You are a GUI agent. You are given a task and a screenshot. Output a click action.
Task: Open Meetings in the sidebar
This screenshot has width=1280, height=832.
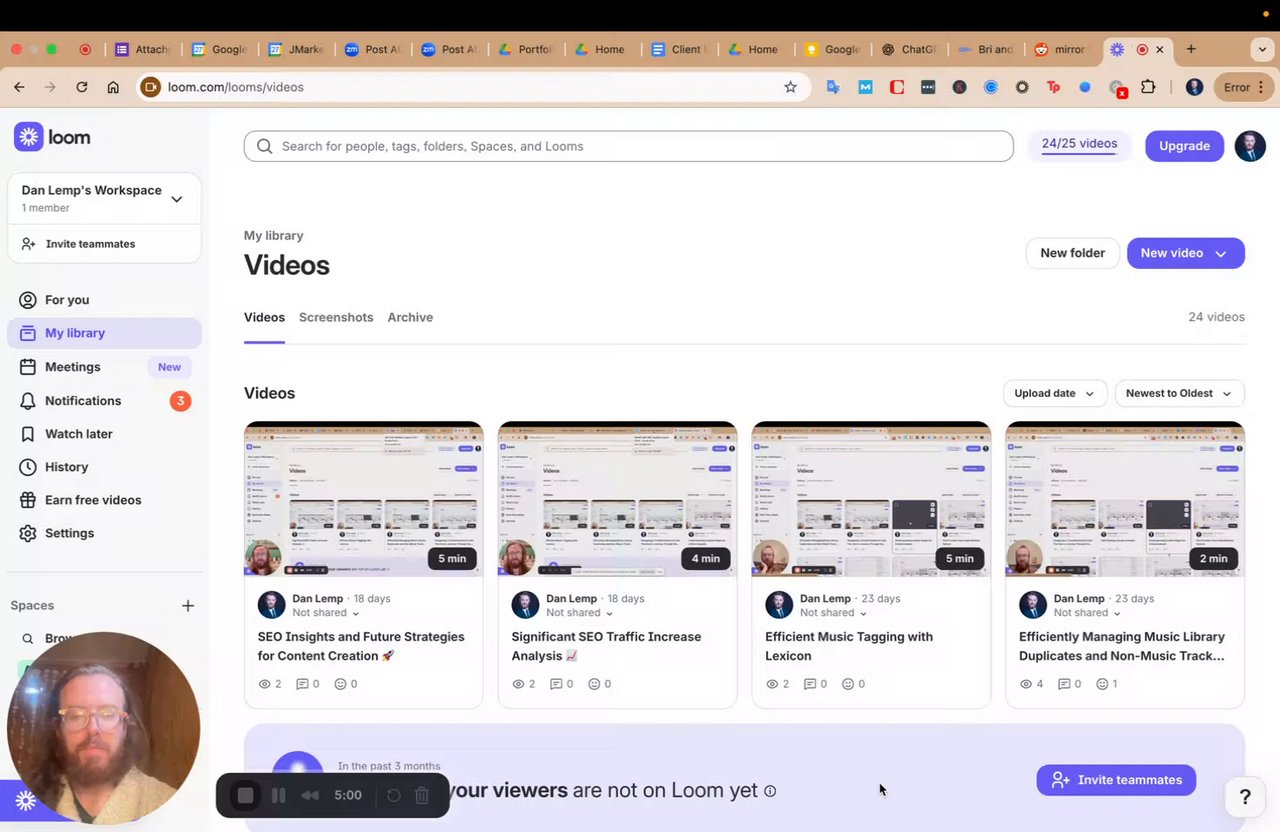click(x=104, y=367)
